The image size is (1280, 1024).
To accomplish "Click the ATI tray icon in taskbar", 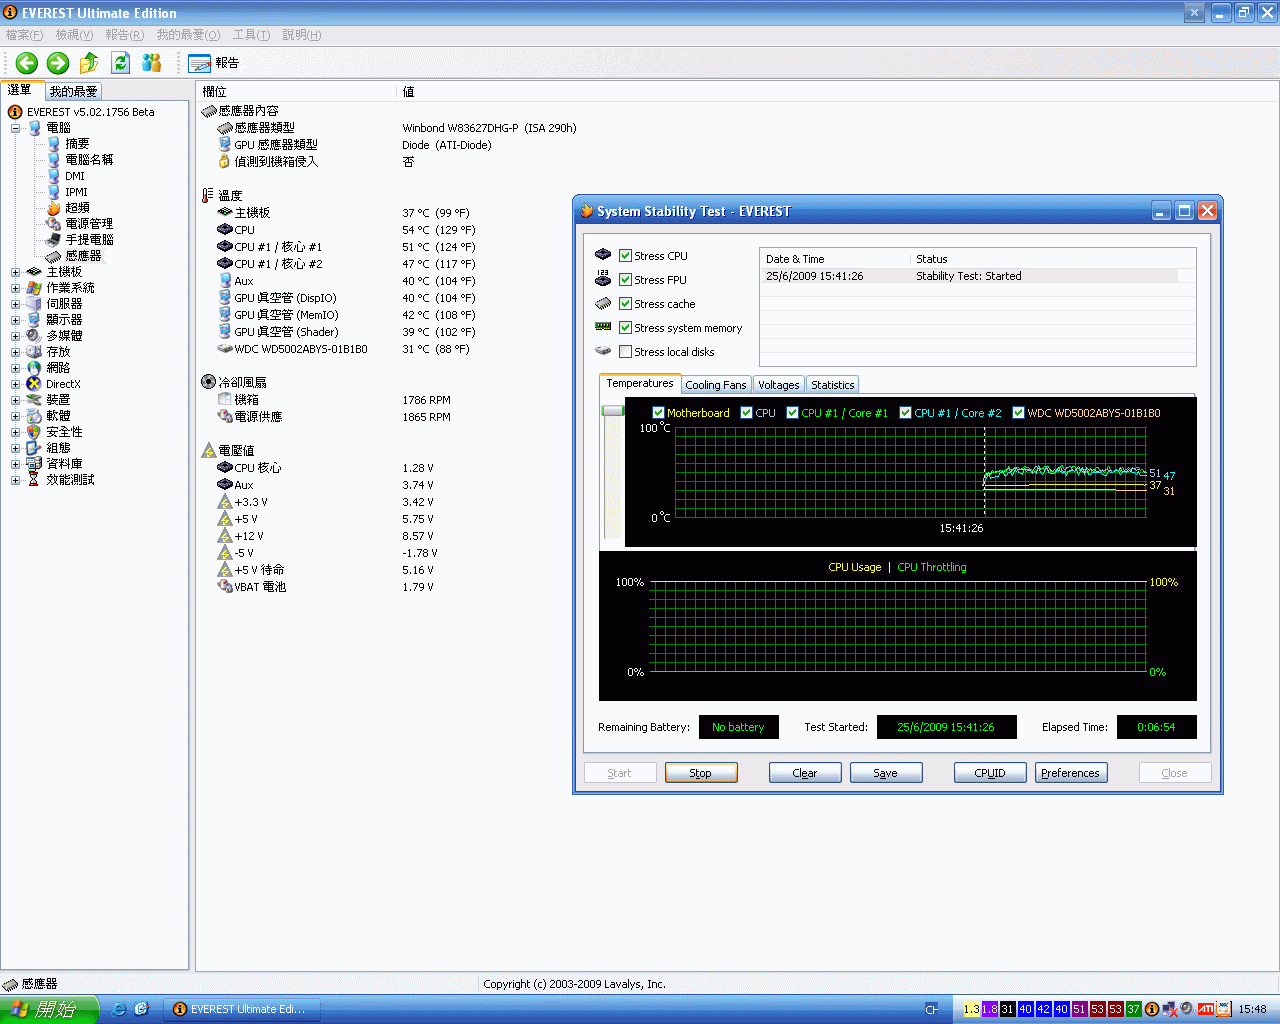I will (x=1205, y=1009).
